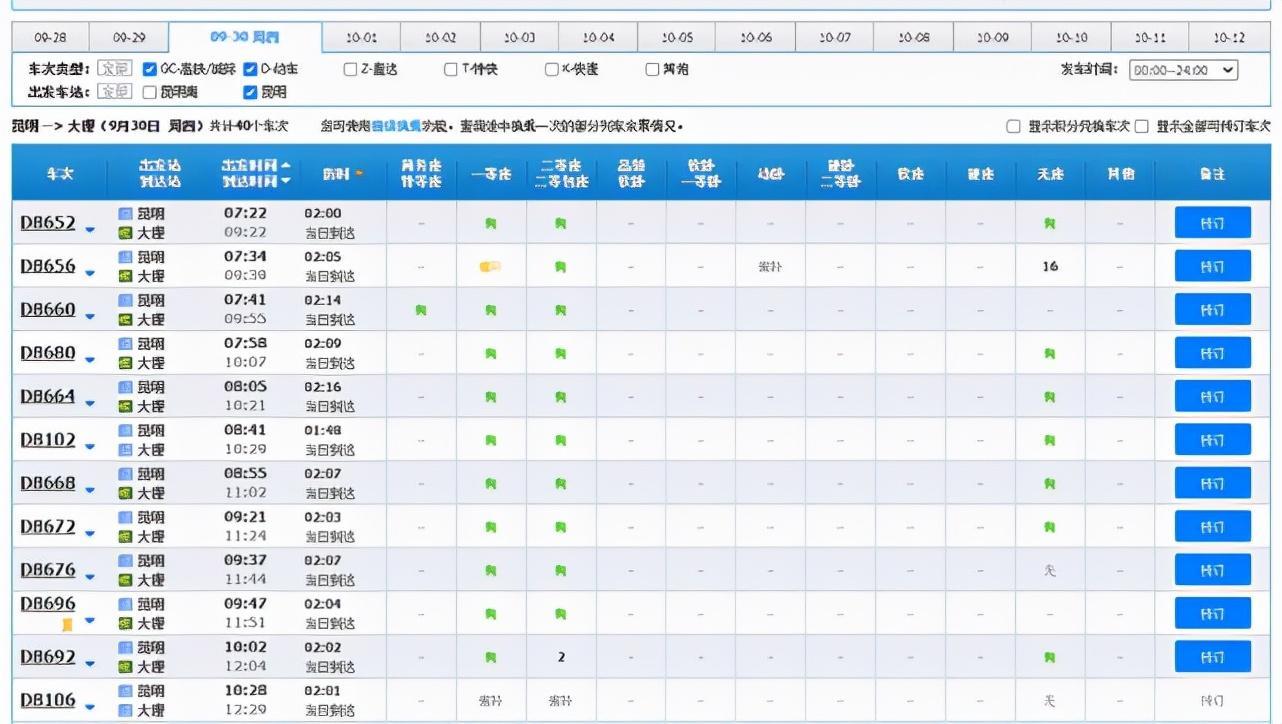This screenshot has width=1282, height=724.
Task: Click green first-class seat icon for D8692
Action: [x=491, y=658]
